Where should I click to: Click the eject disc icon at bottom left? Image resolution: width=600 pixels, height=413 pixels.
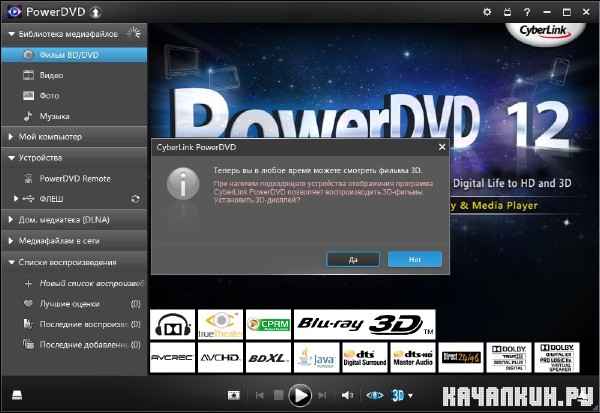click(x=17, y=395)
